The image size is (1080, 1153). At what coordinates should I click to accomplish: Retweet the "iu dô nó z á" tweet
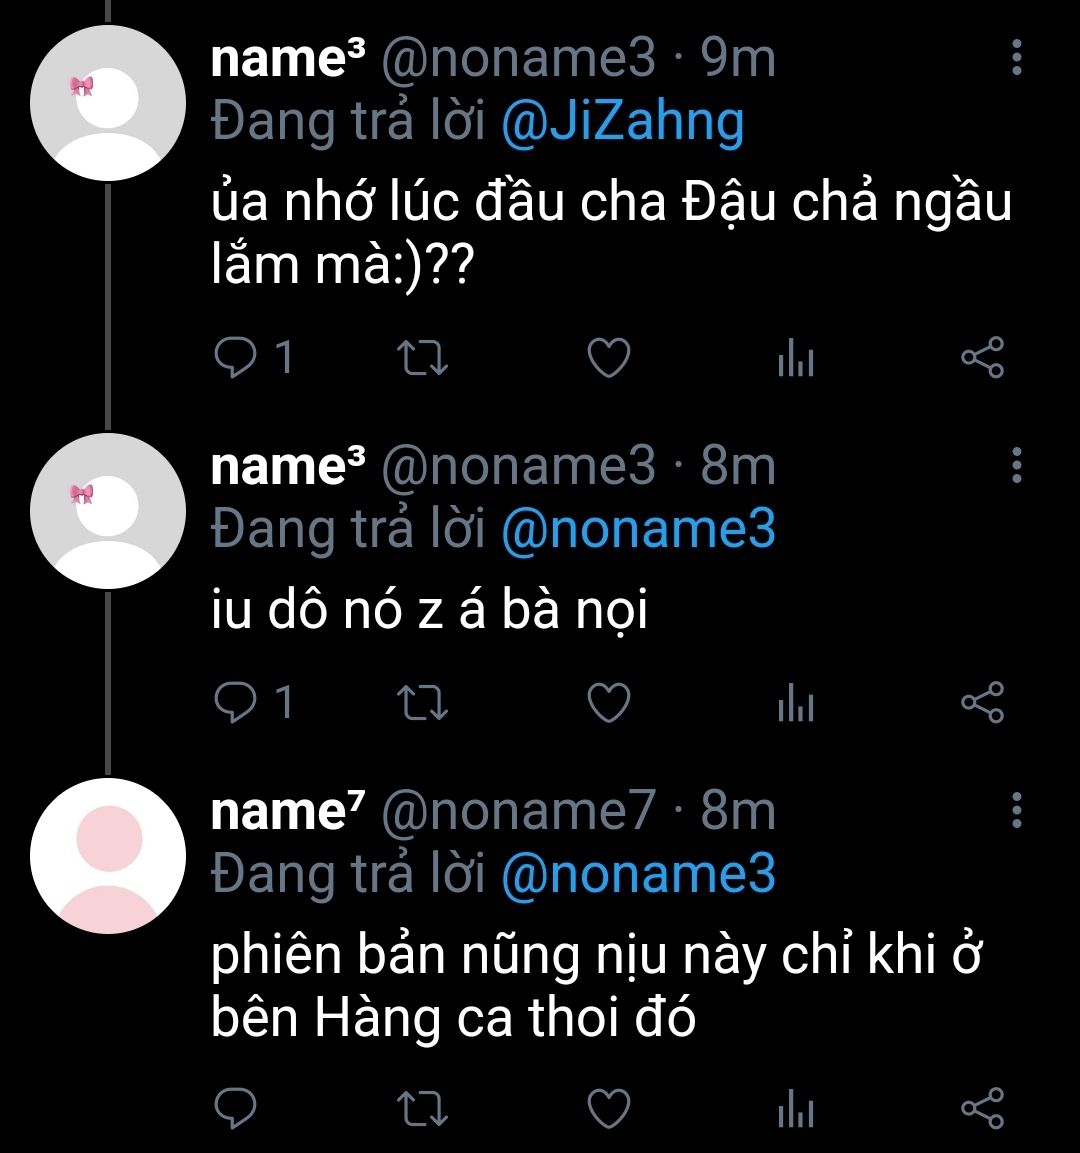click(422, 703)
